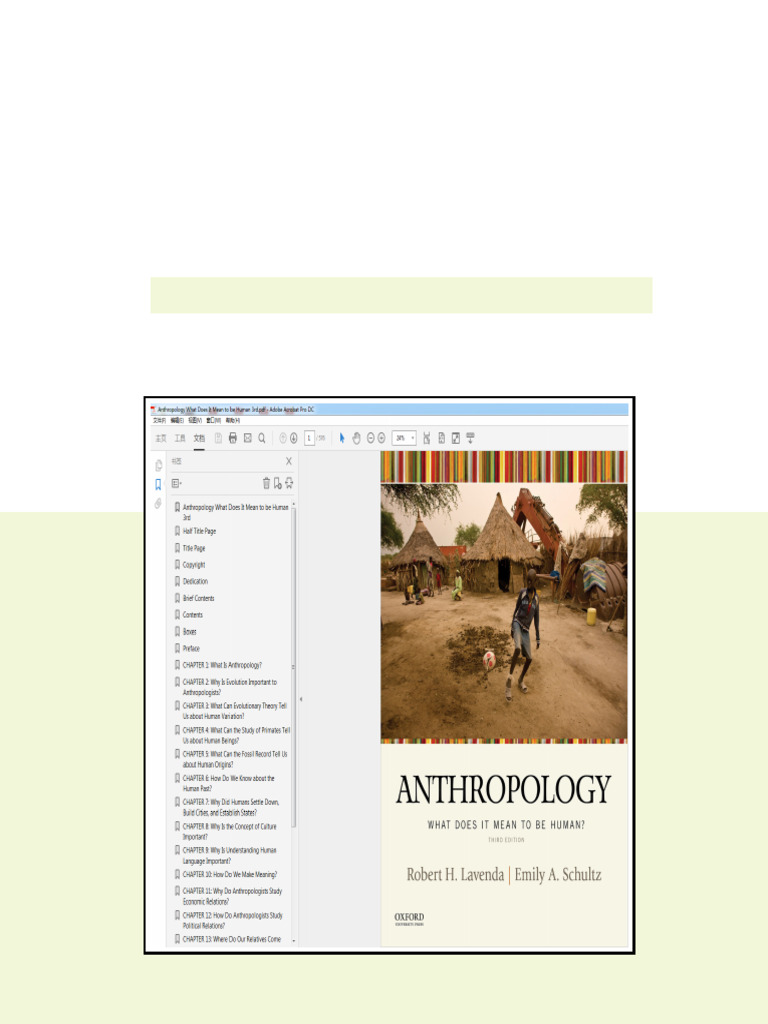768x1024 pixels.
Task: Click the current page number field
Action: pos(310,438)
